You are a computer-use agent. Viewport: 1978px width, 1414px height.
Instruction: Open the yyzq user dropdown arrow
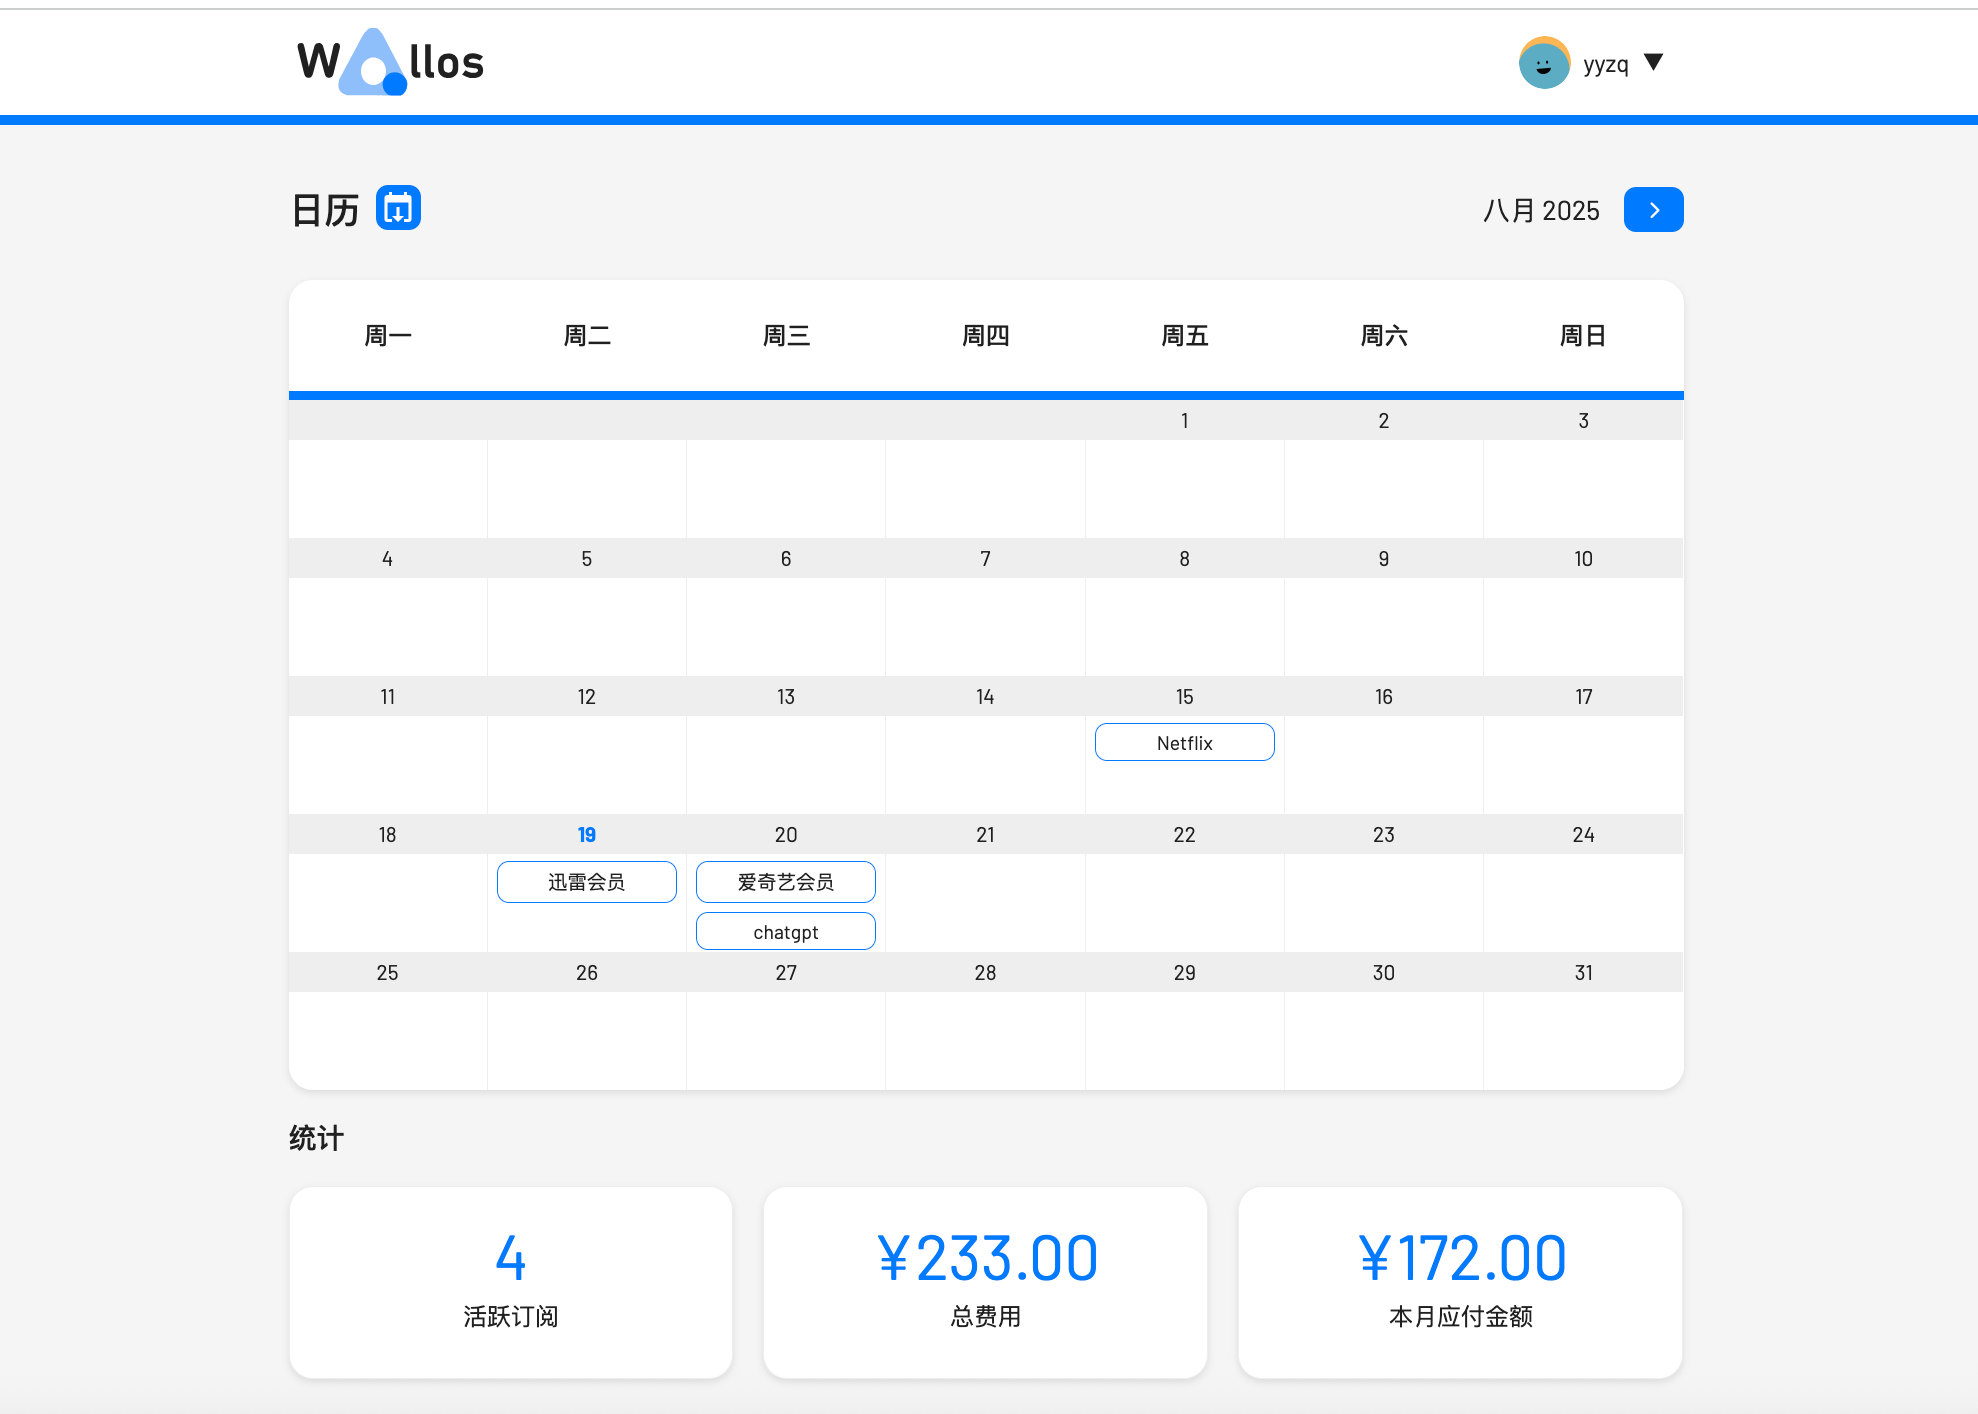(x=1653, y=62)
